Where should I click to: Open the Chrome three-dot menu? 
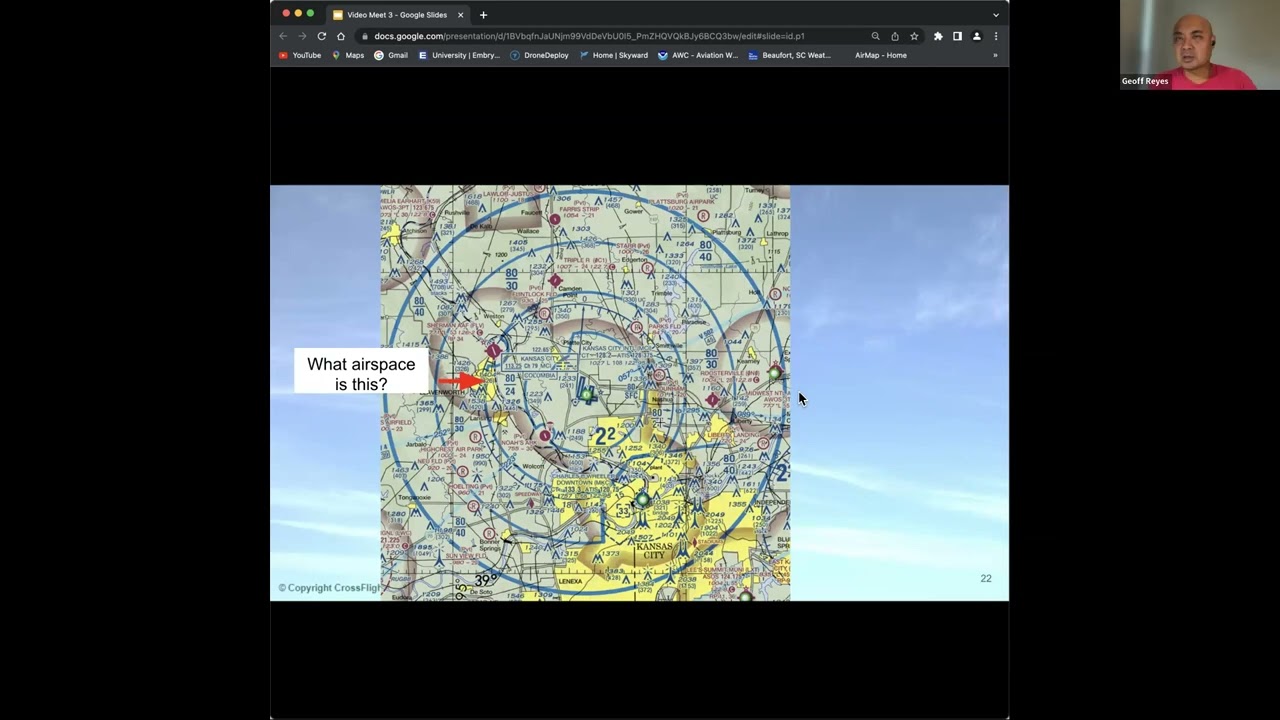tap(995, 36)
